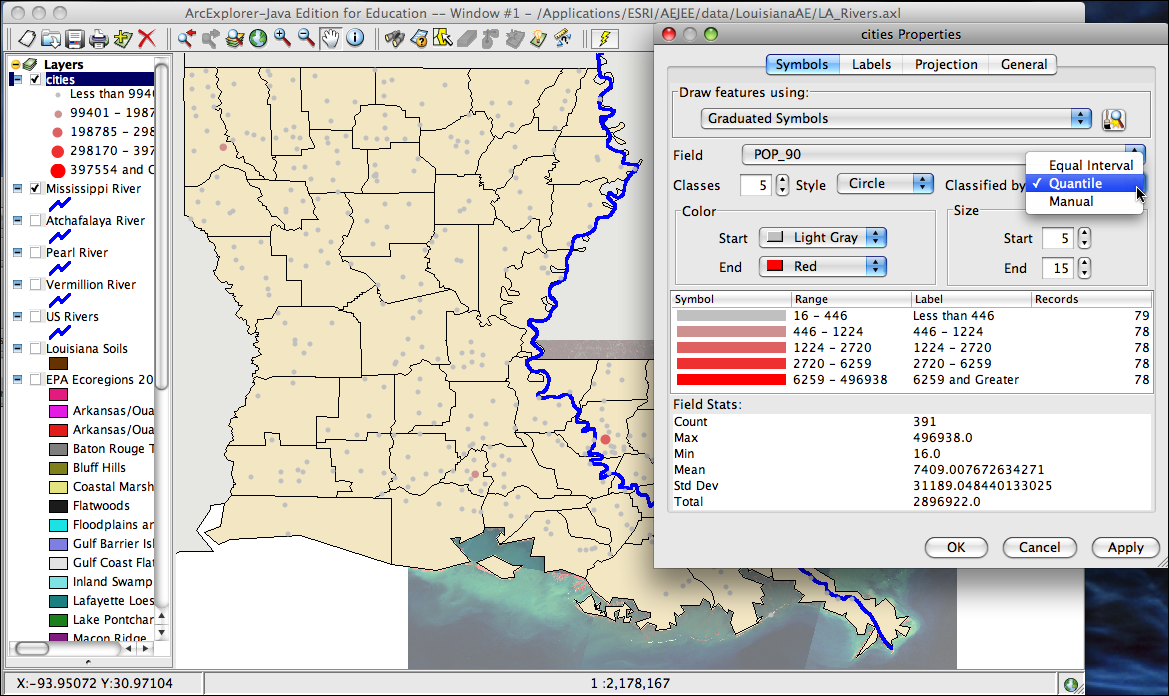1169x696 pixels.
Task: Zoom to full extent globe icon
Action: tap(258, 39)
